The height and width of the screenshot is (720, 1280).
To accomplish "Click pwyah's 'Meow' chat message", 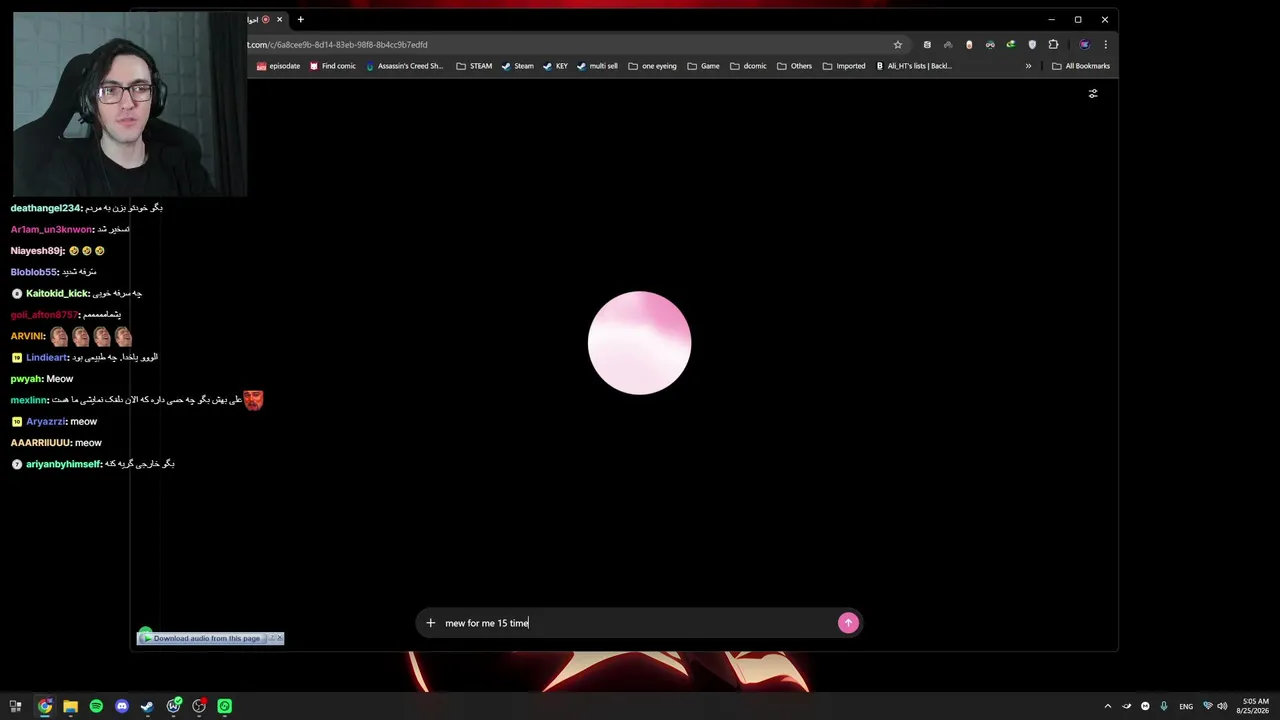I will (60, 379).
